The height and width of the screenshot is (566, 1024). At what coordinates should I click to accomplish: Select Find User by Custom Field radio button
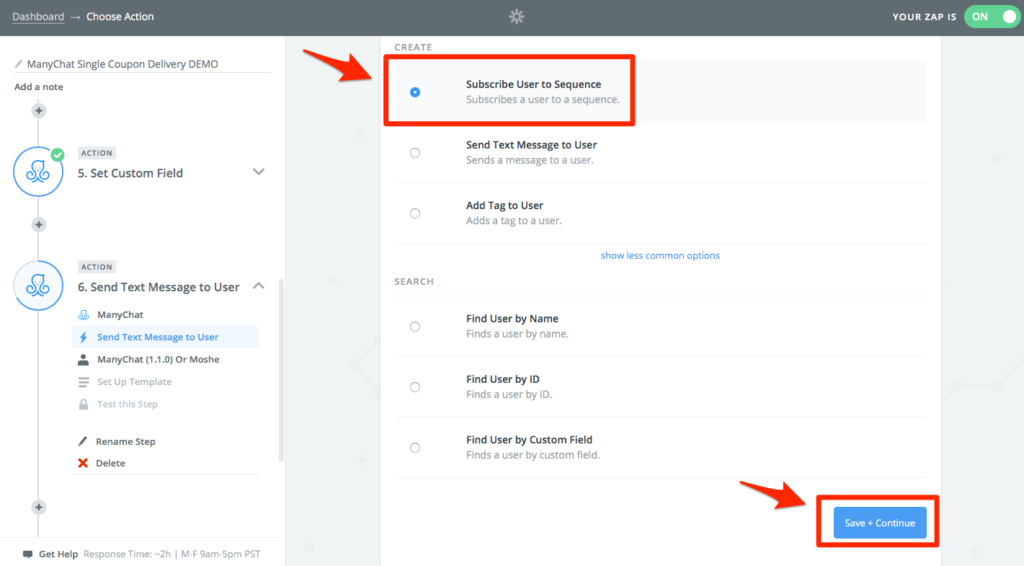coord(415,448)
